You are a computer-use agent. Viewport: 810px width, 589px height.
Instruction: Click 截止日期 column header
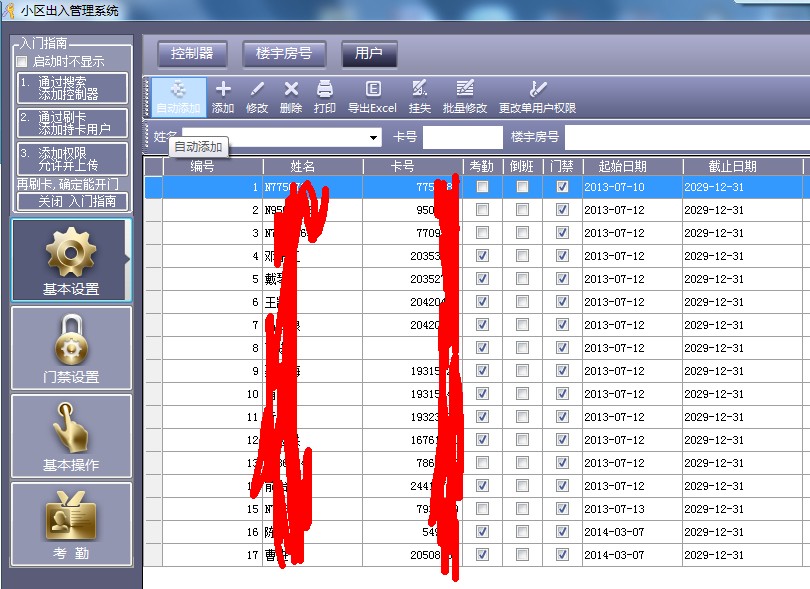(742, 166)
